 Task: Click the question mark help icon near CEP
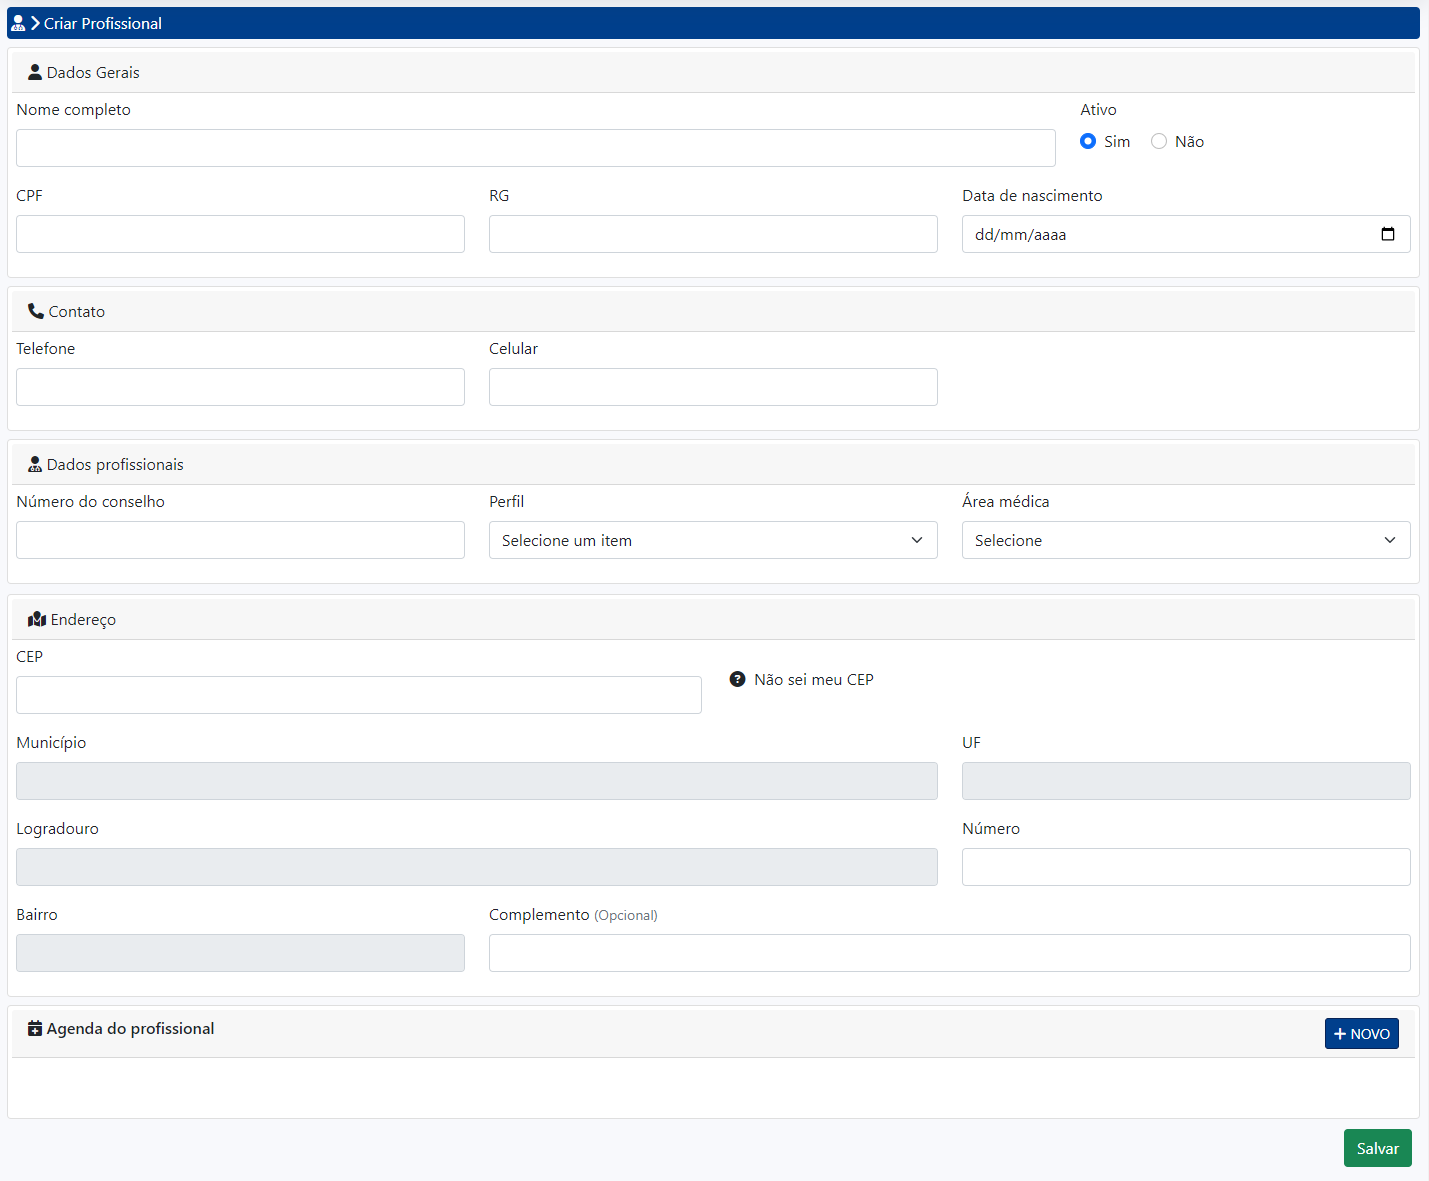point(737,679)
